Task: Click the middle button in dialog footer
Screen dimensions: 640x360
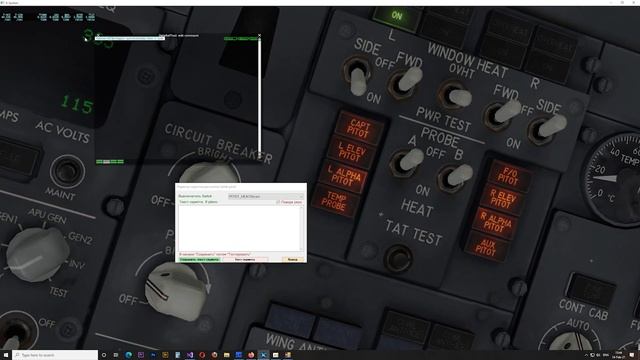Action: (245, 259)
